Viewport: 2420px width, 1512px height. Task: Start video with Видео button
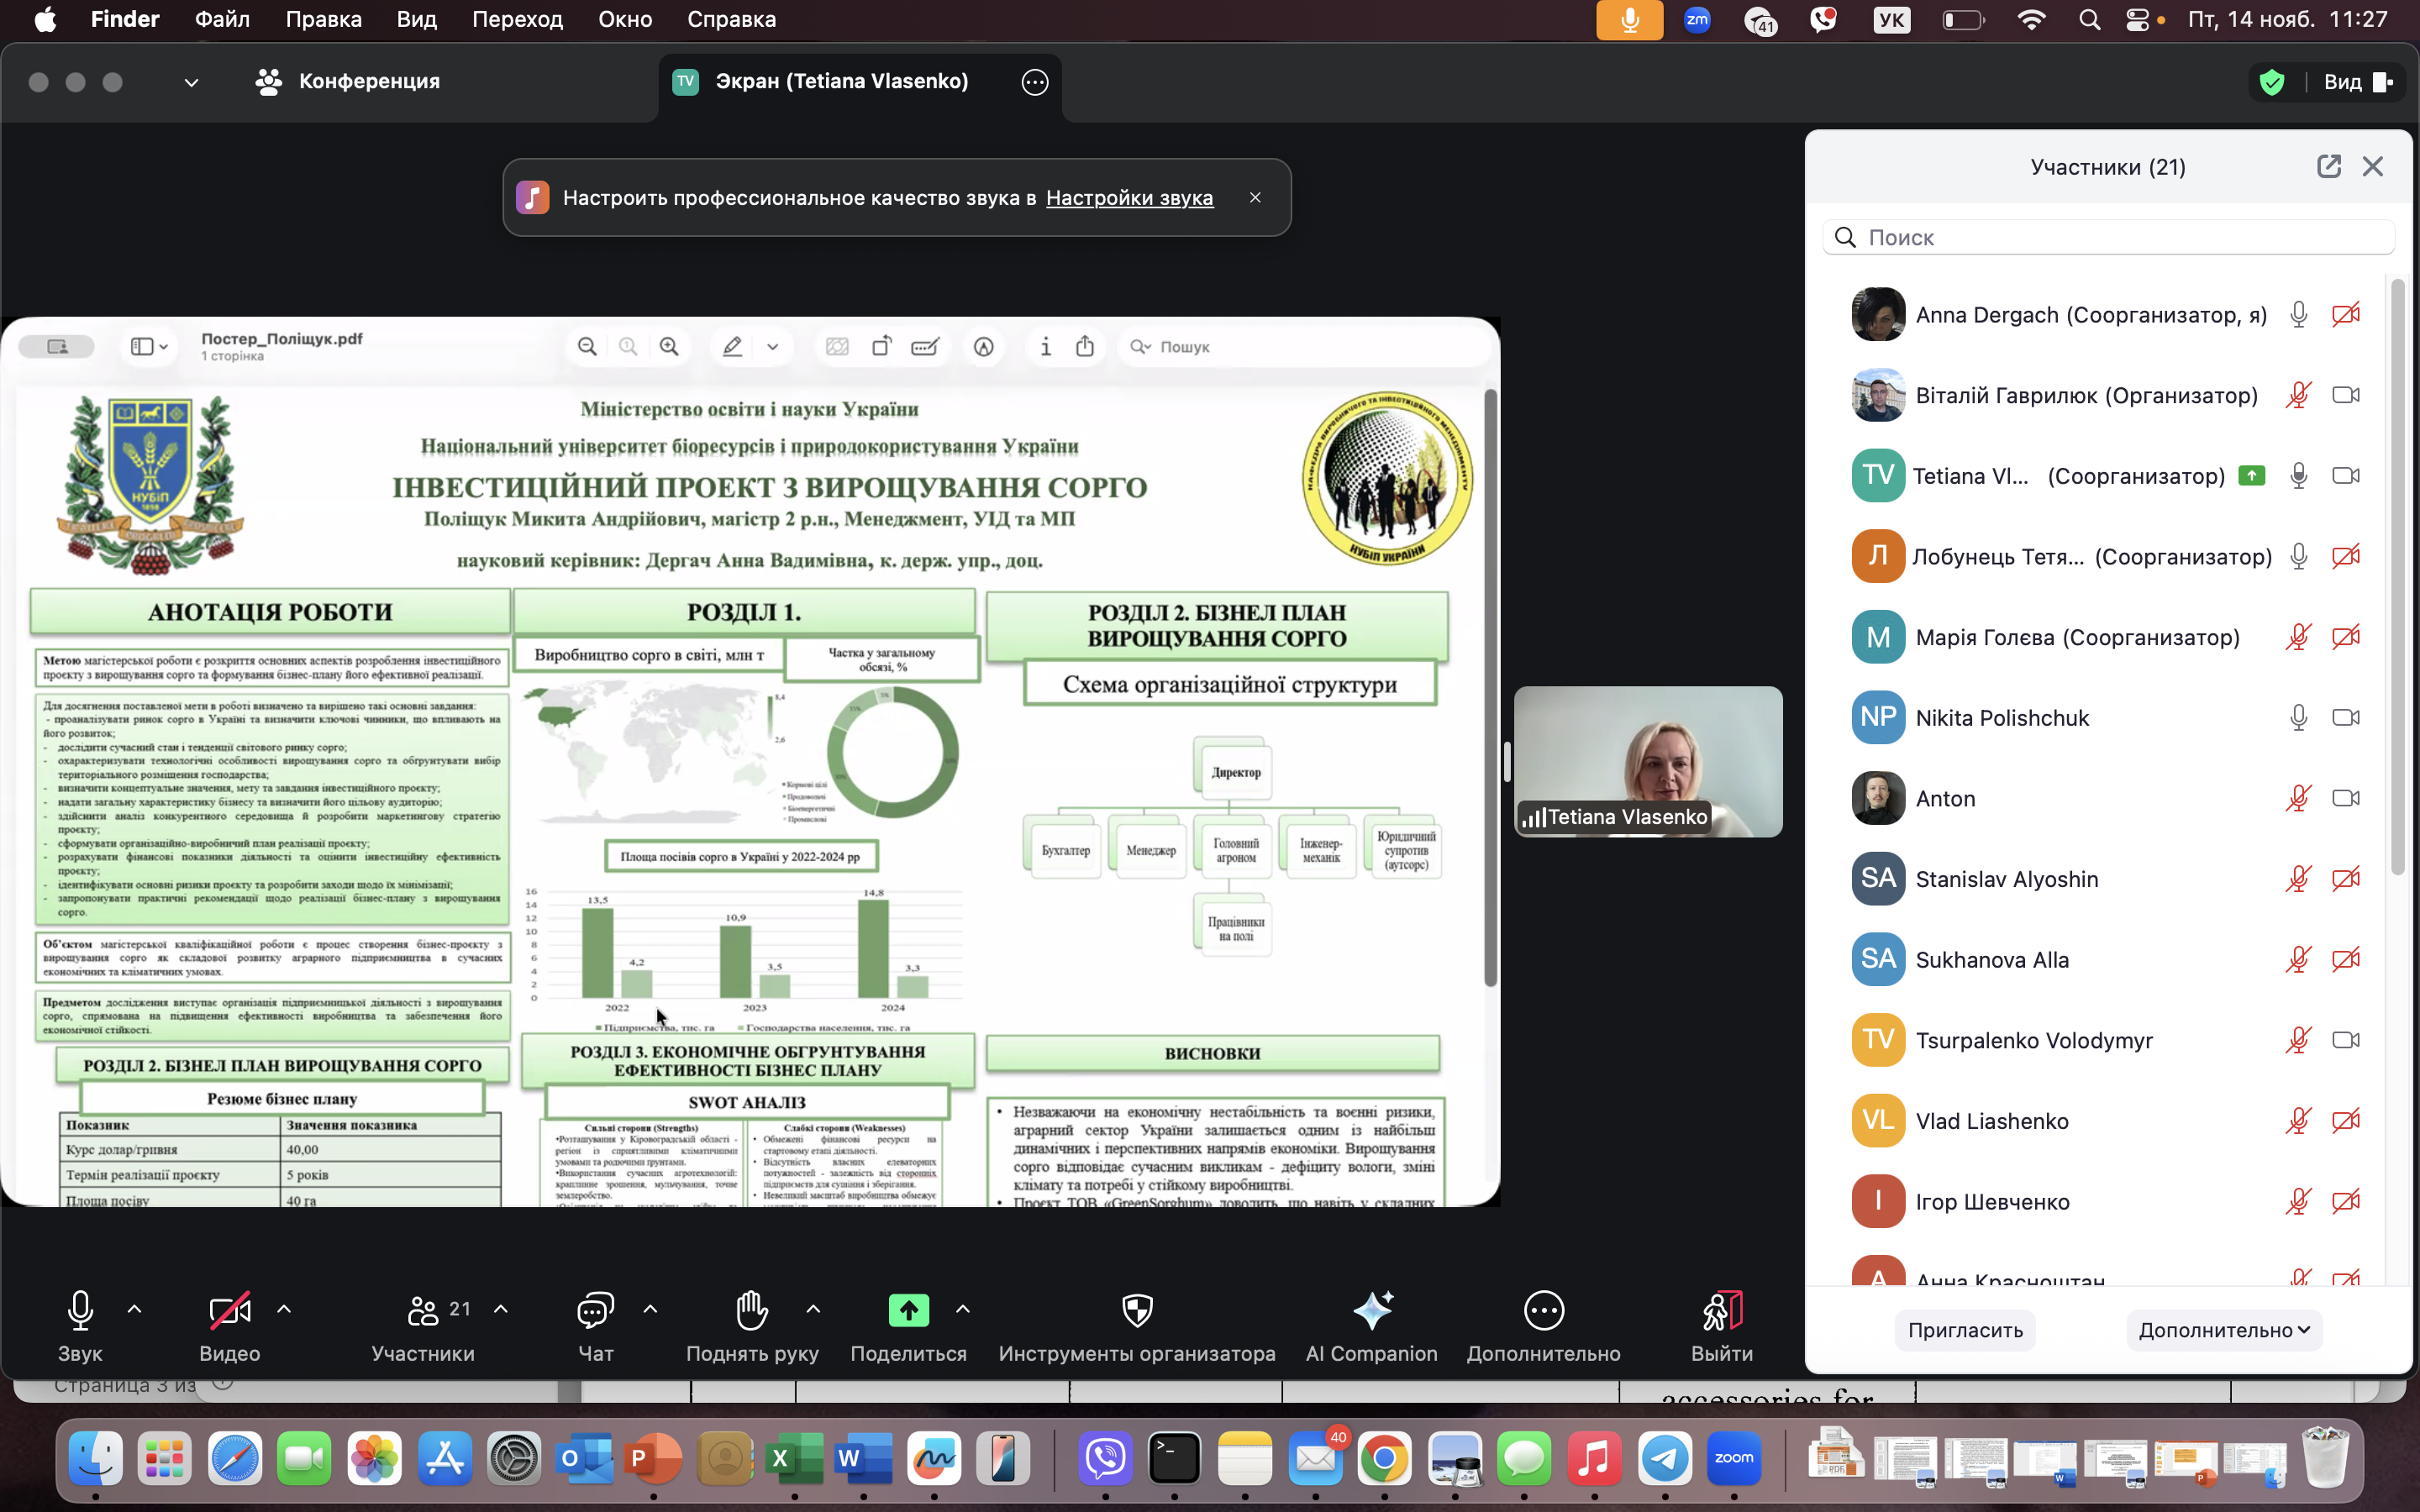[x=229, y=1310]
